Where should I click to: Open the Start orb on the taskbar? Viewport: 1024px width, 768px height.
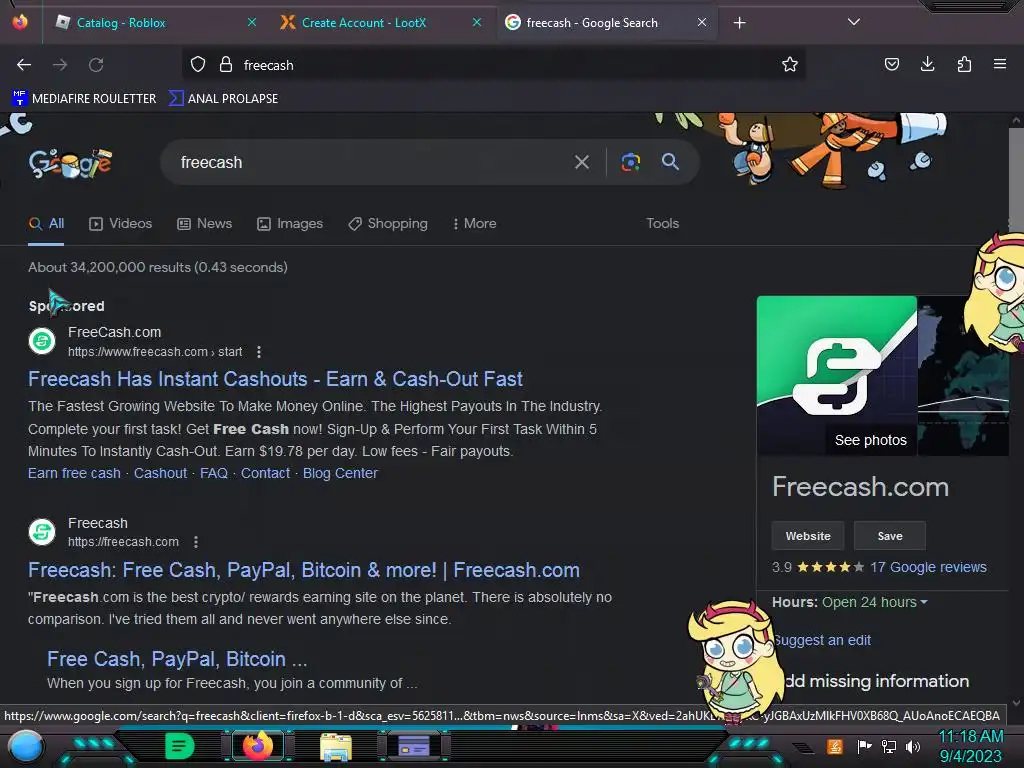(x=26, y=746)
